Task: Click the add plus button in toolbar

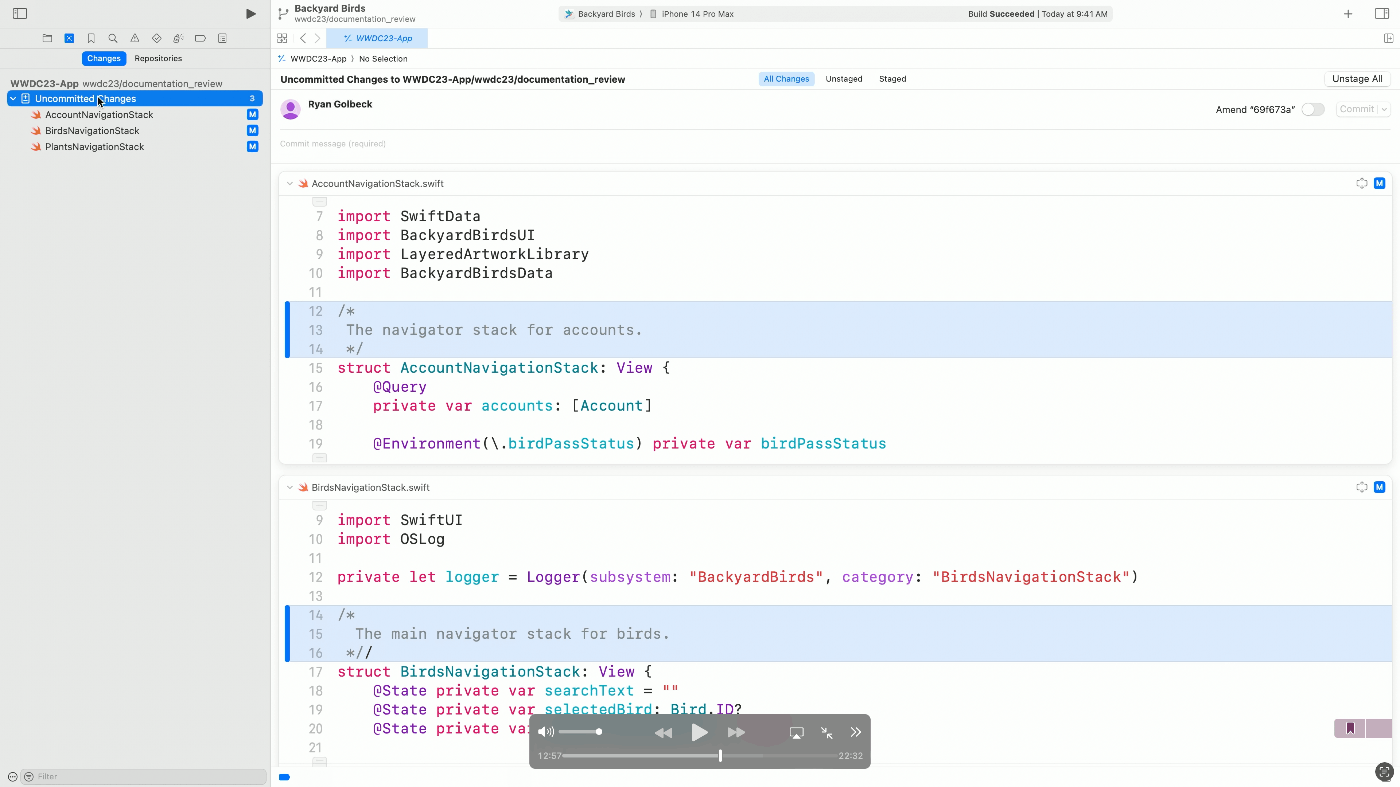Action: [1348, 14]
